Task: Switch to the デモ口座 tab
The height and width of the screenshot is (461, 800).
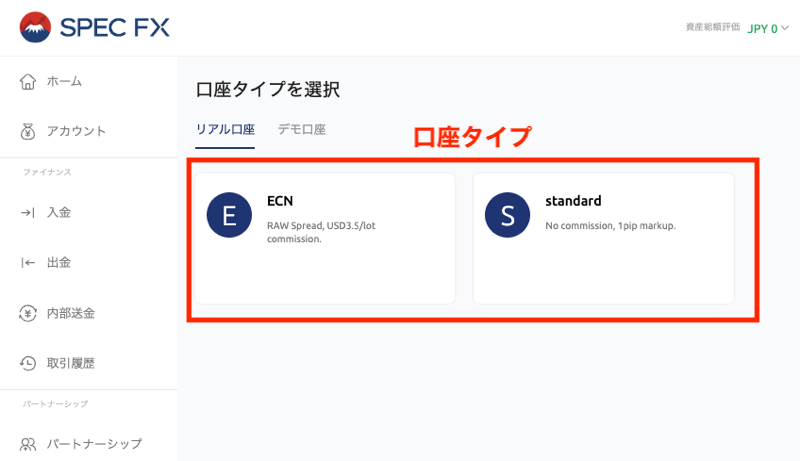Action: click(x=301, y=129)
